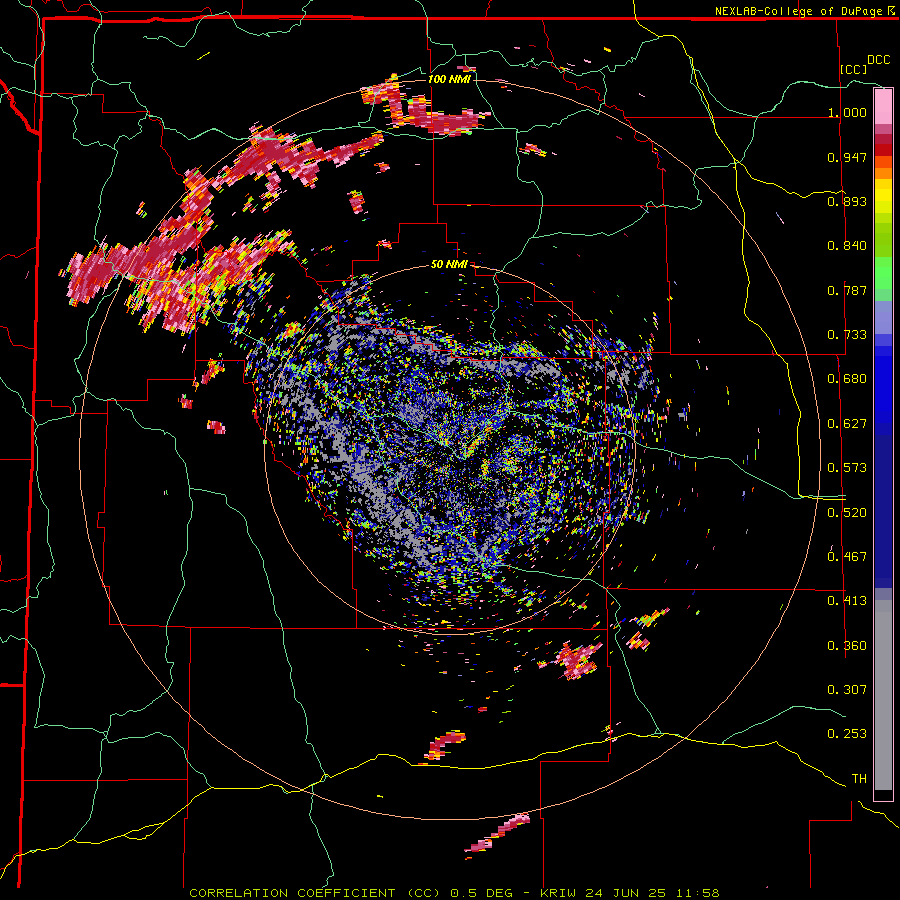Screen dimensions: 900x900
Task: Select the 0.627 value on the color scale
Action: (x=847, y=424)
